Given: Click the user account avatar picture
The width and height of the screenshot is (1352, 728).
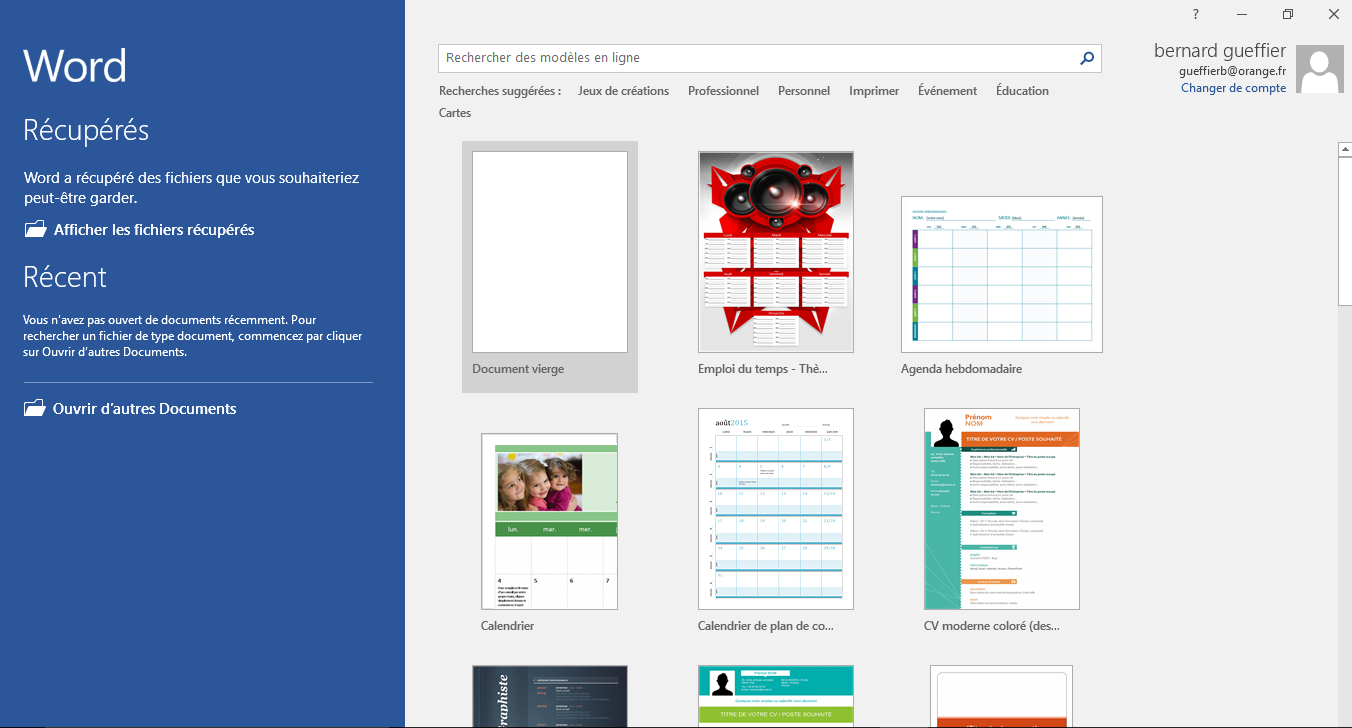Looking at the screenshot, I should (x=1320, y=69).
